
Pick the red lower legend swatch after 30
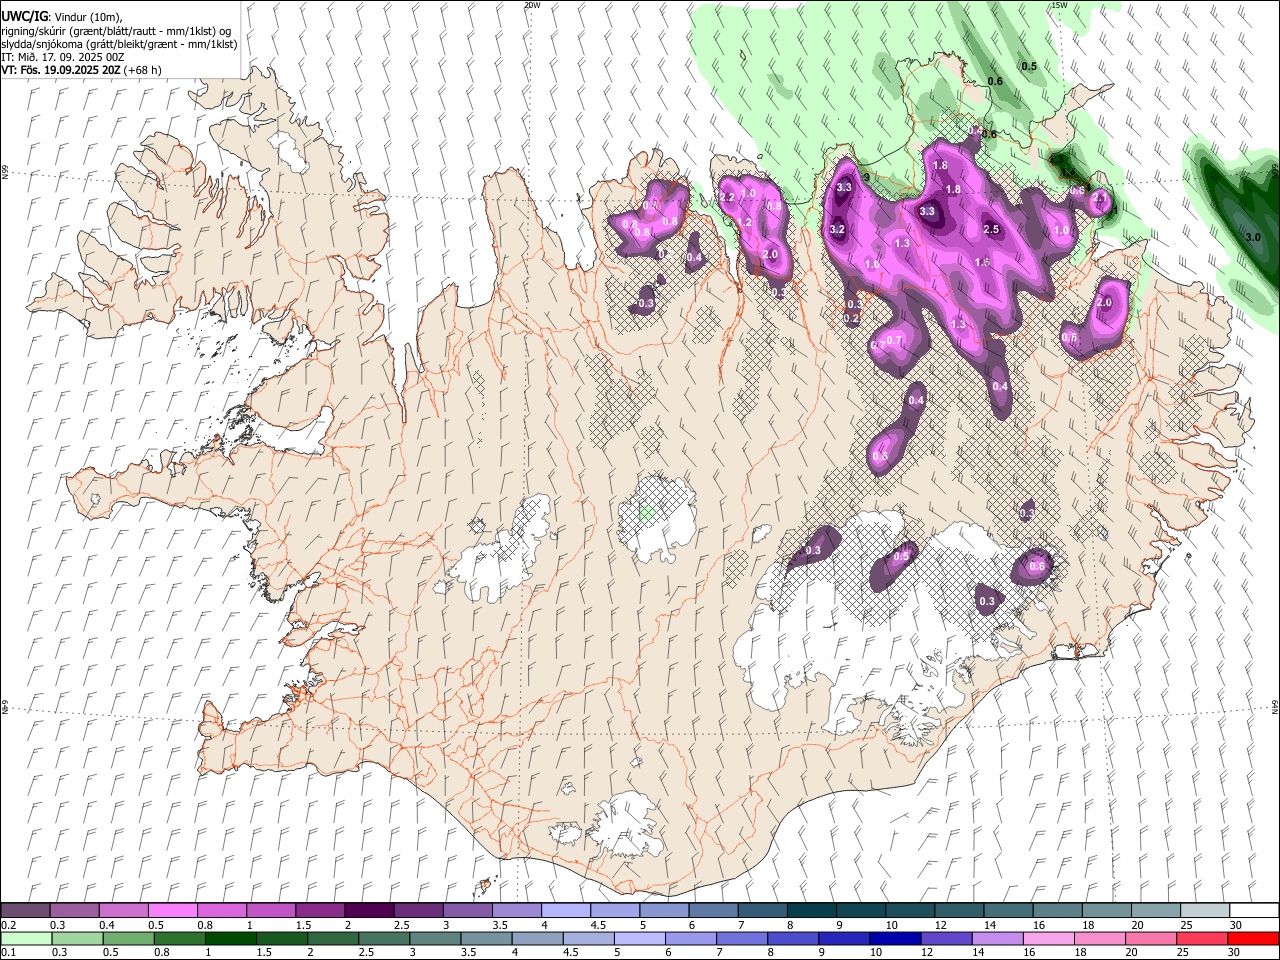(x=1252, y=938)
